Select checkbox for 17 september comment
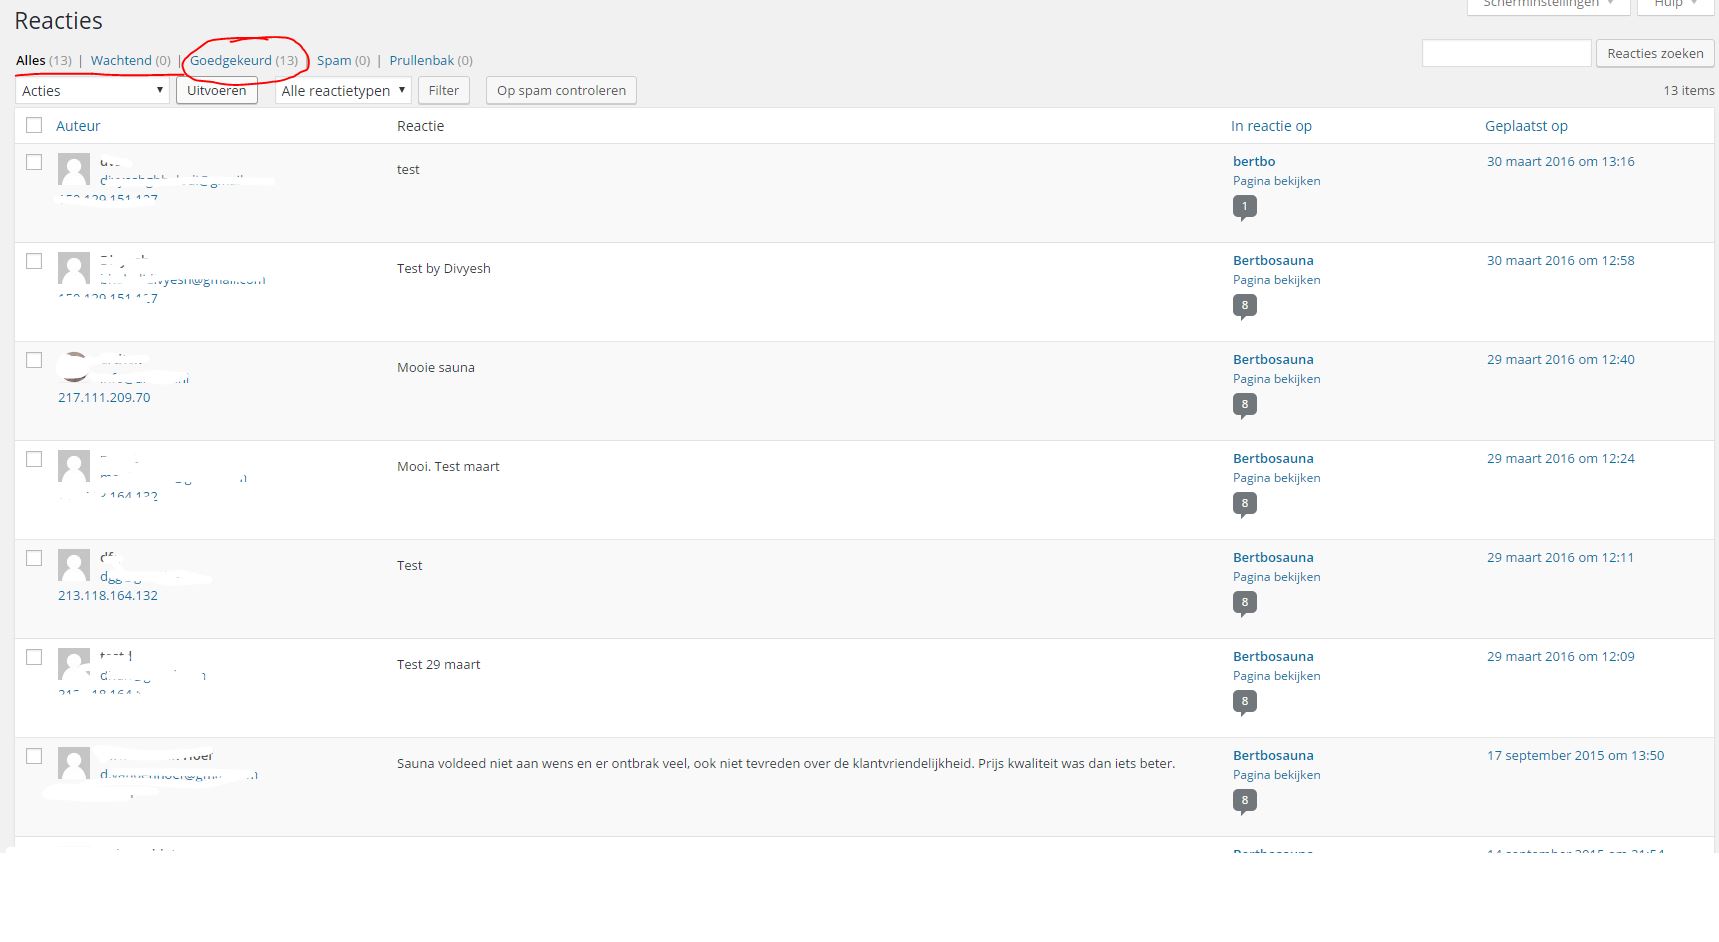Viewport: 1719px width, 942px height. click(x=34, y=756)
